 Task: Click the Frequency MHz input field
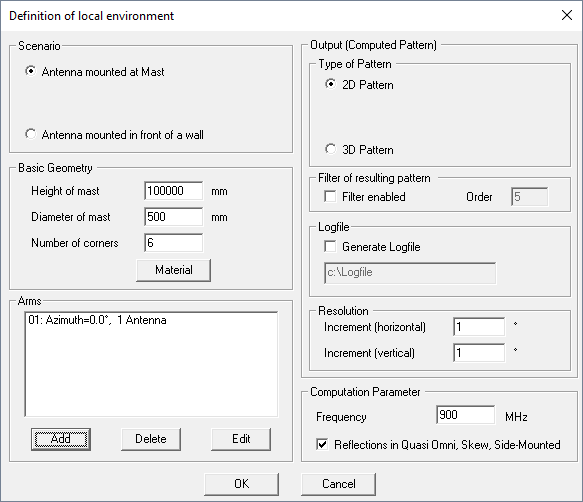click(x=466, y=415)
